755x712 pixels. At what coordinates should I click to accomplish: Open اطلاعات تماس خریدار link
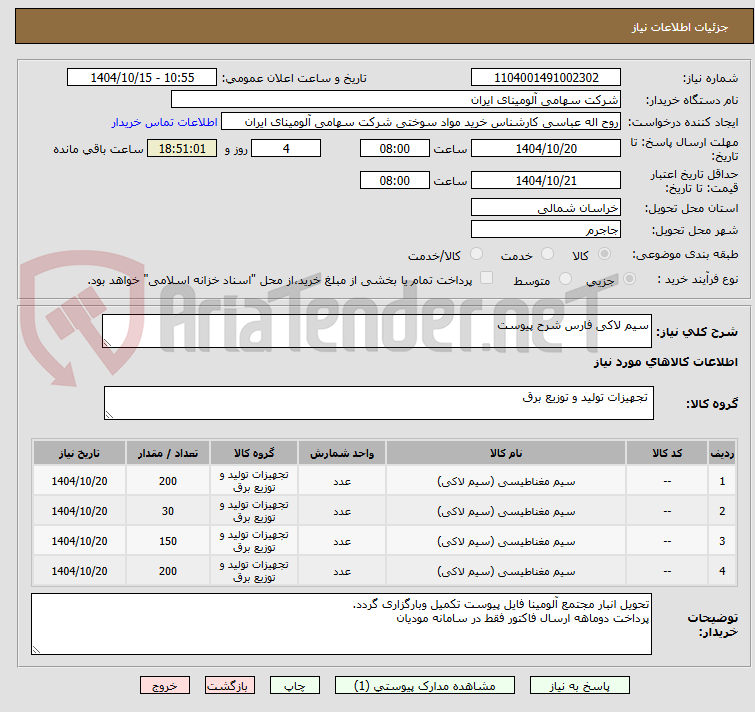tap(165, 122)
